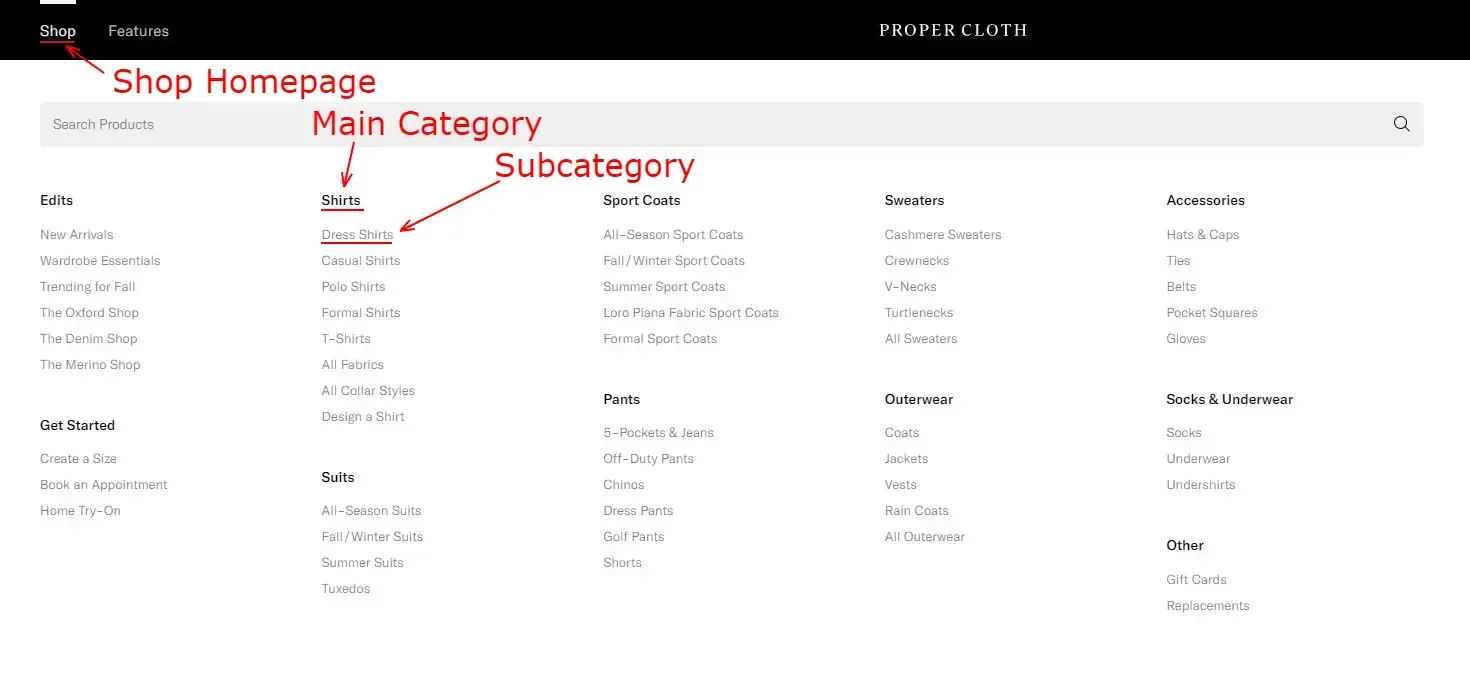
Task: Open the Shirts main category
Action: 341,200
